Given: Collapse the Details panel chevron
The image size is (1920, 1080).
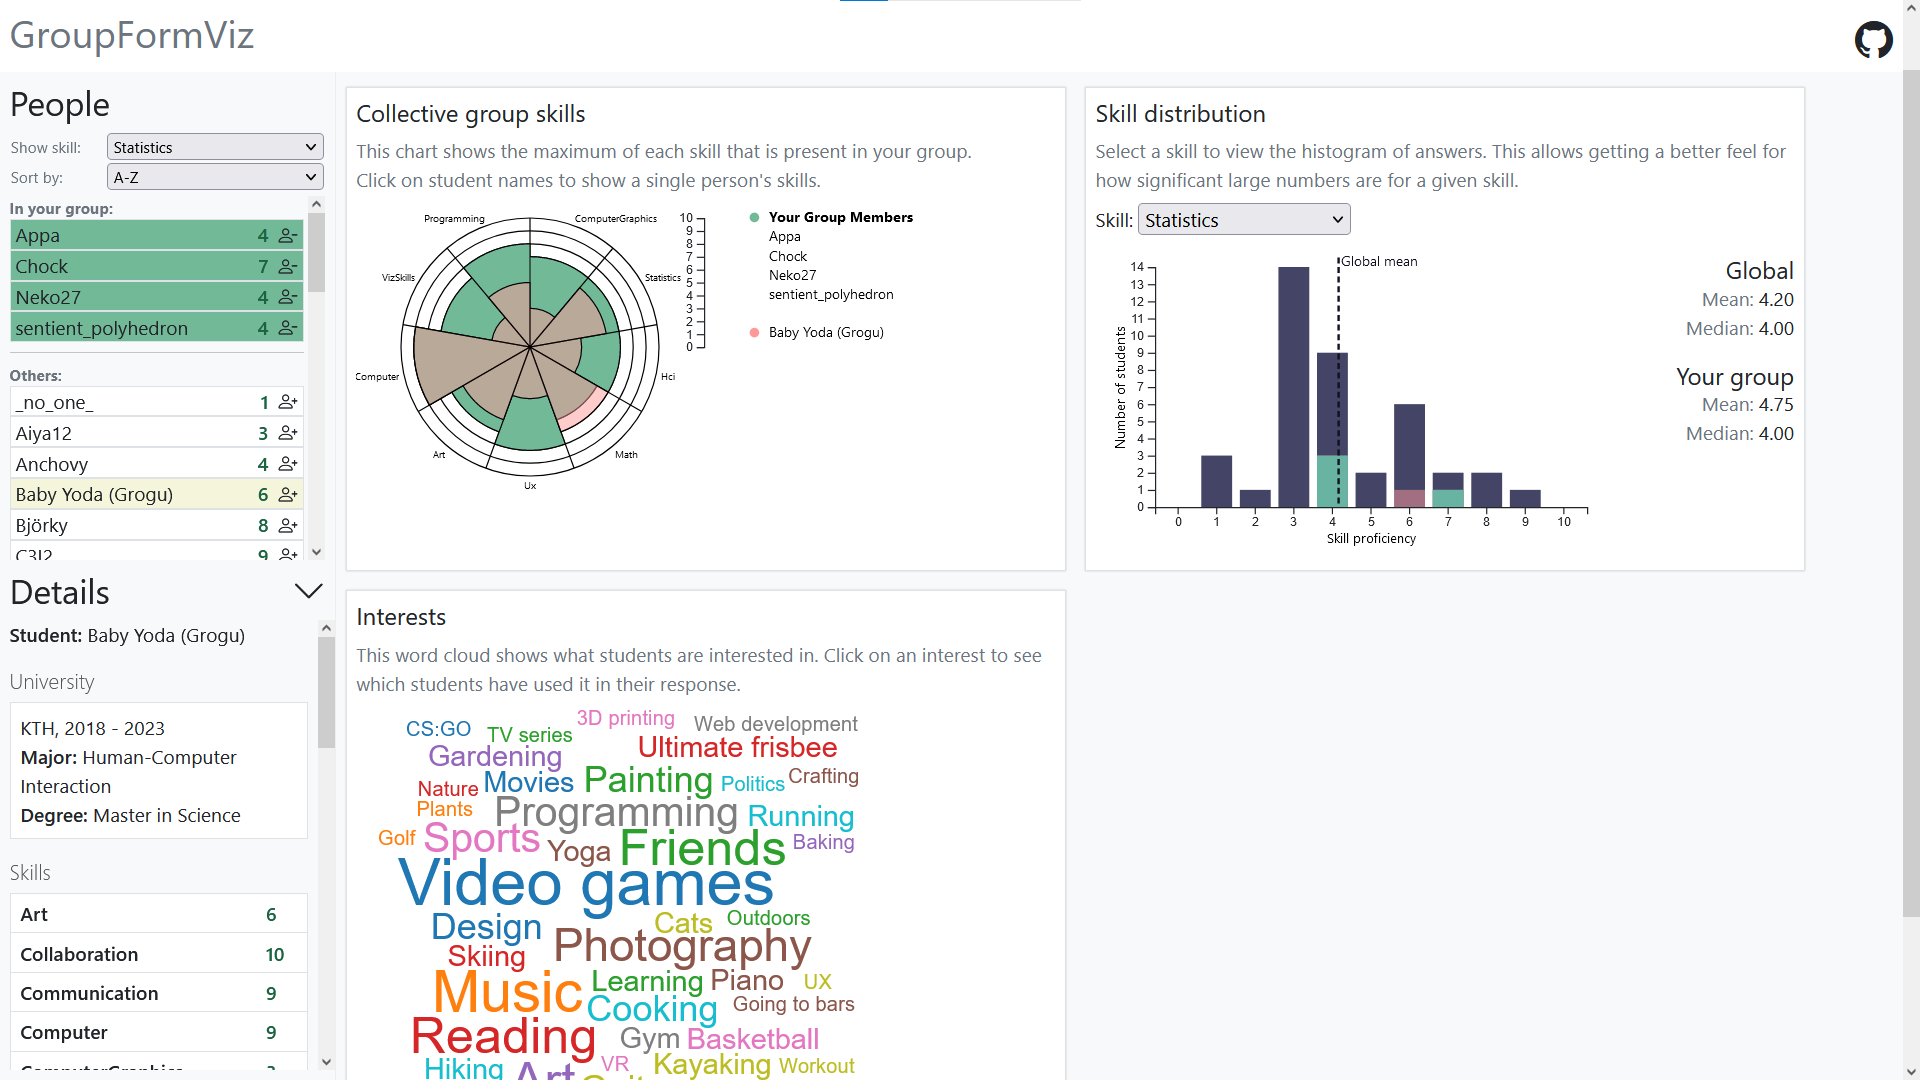Looking at the screenshot, I should tap(309, 591).
